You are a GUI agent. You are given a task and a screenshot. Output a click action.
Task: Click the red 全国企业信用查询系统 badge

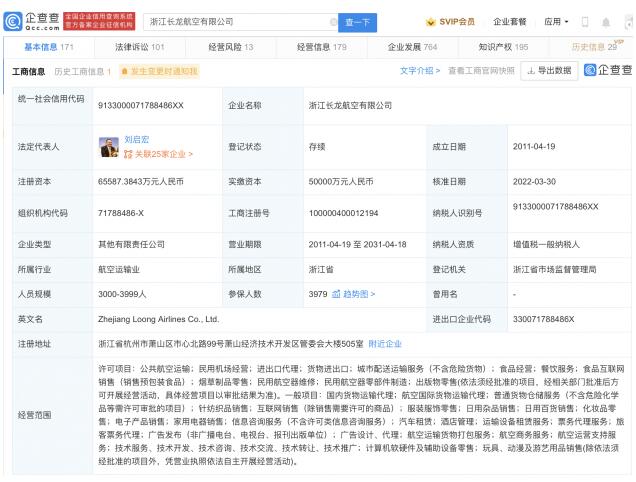(99, 21)
